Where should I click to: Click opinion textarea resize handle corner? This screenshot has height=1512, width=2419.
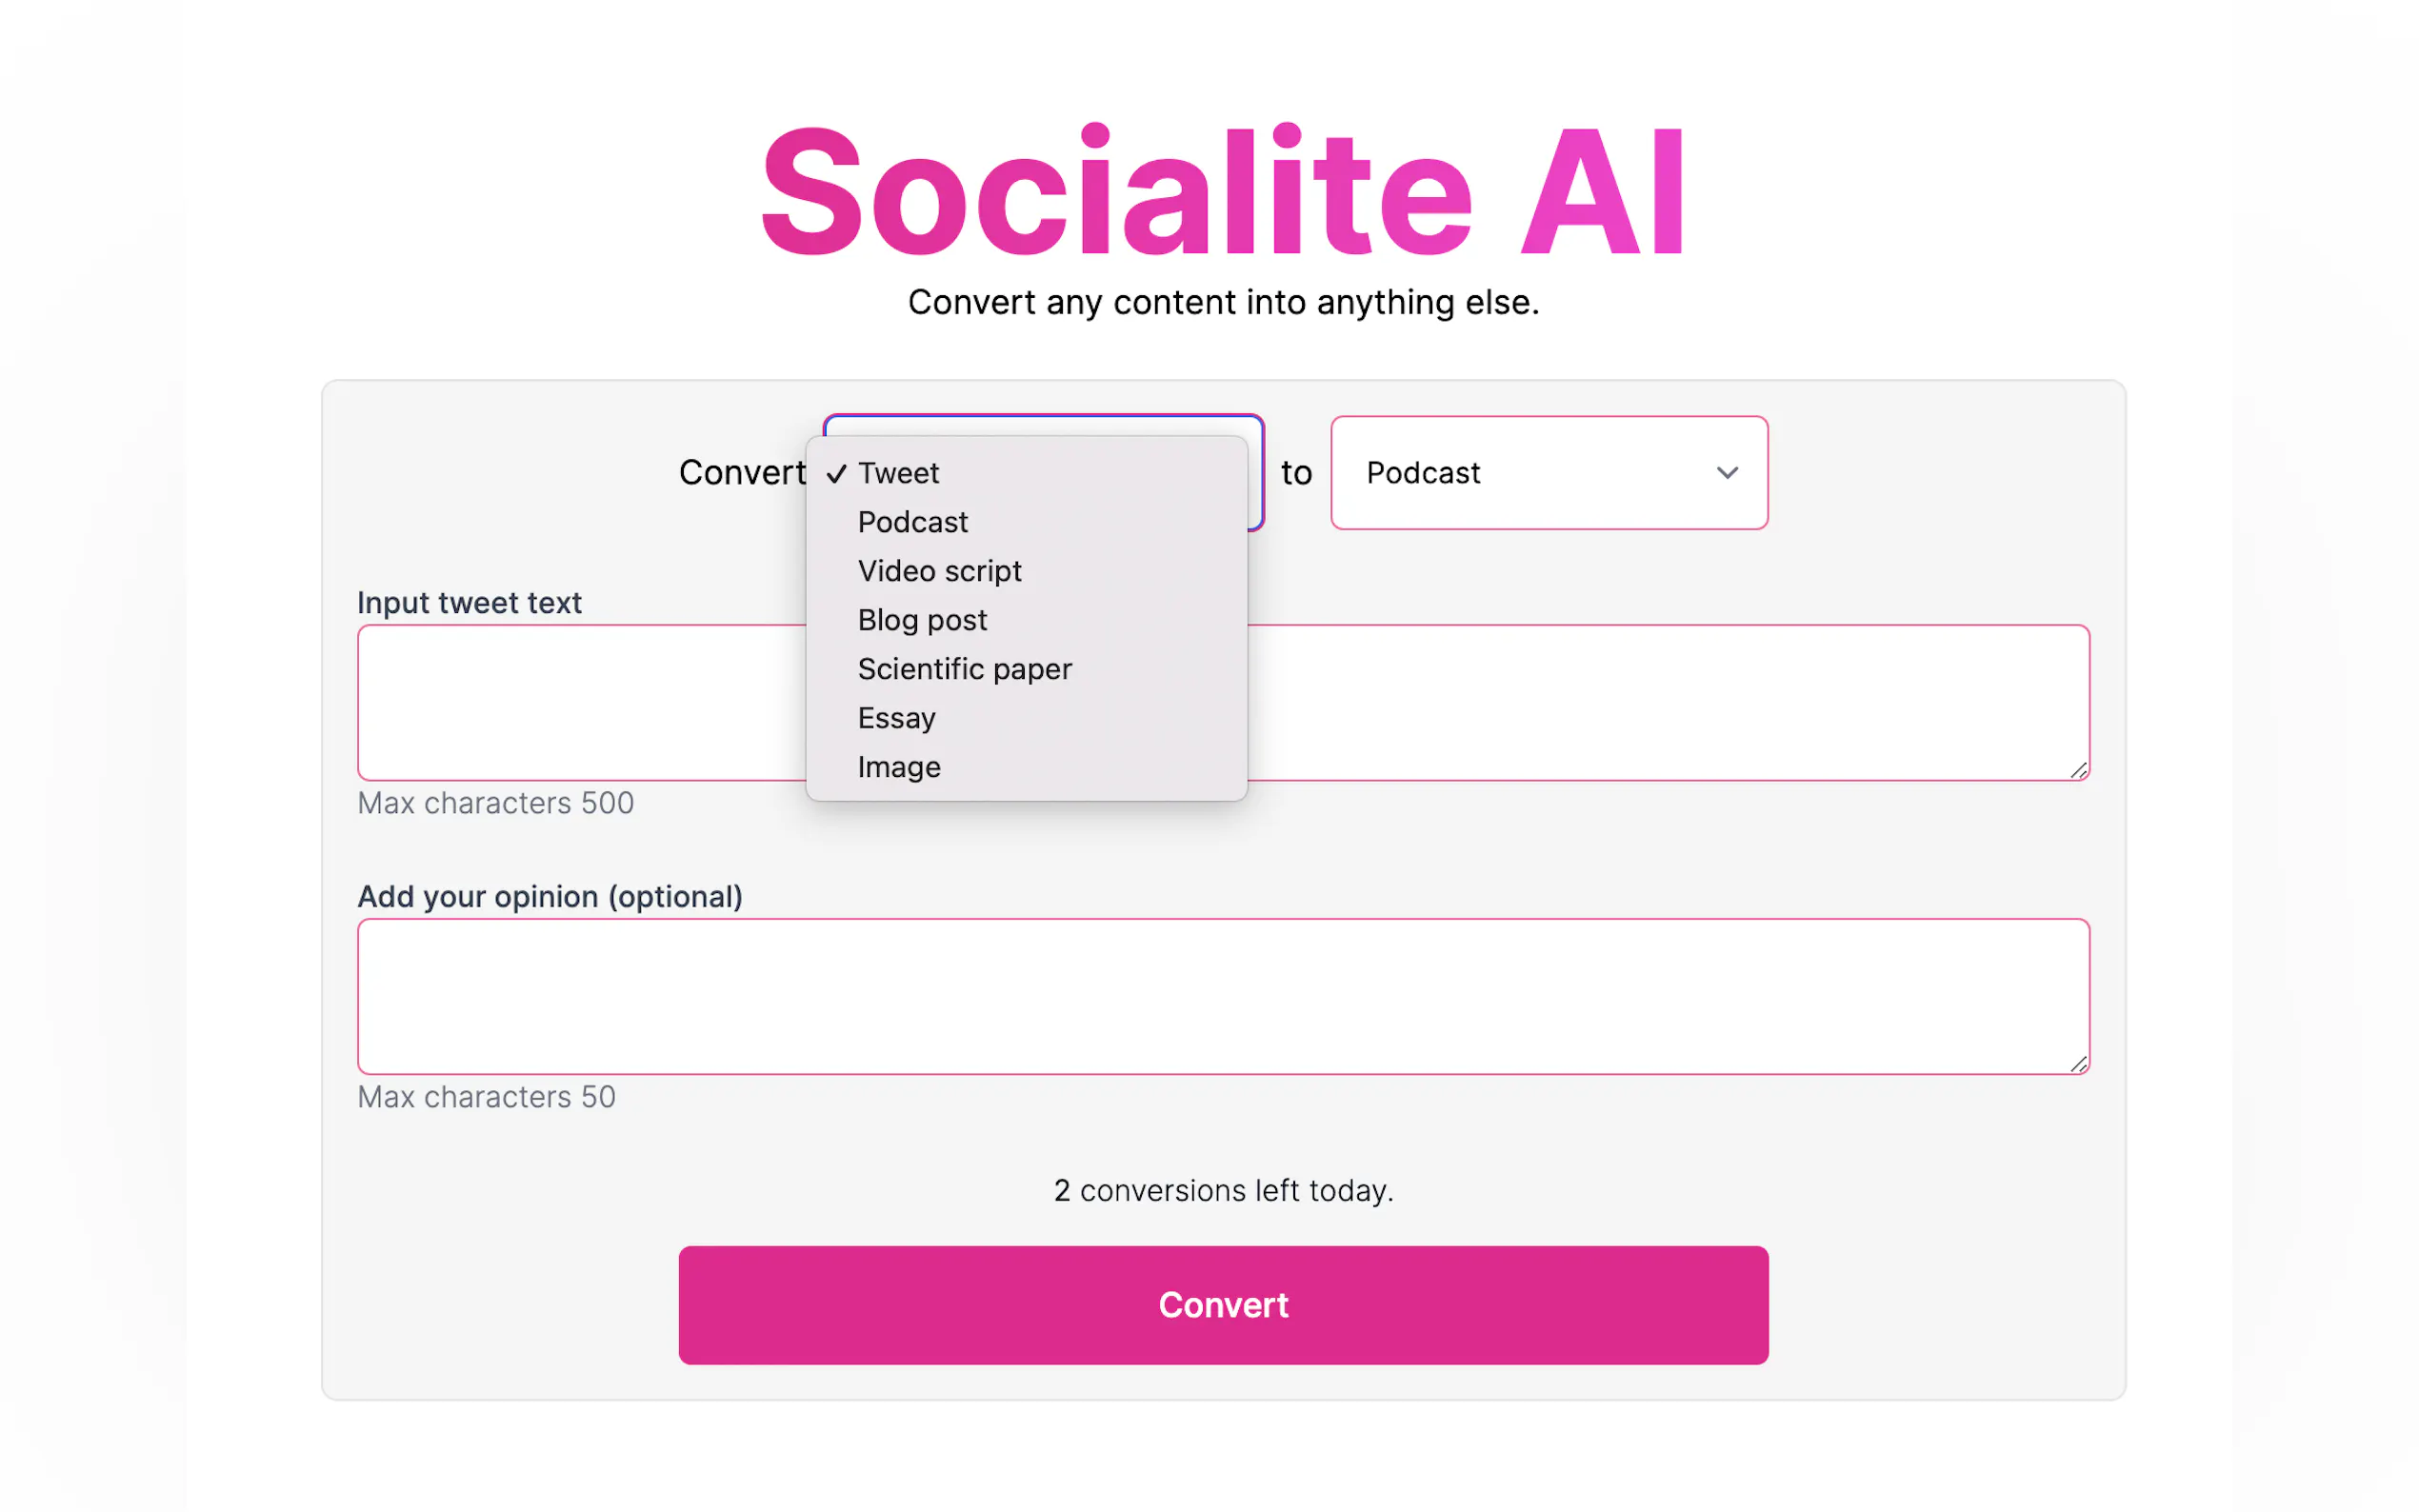coord(2078,1064)
